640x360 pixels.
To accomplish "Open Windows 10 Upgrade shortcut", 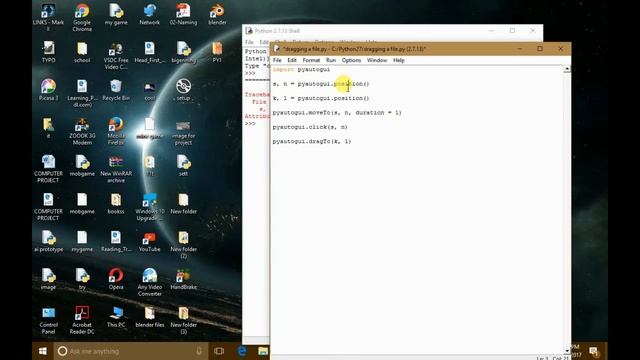I will 149,207.
